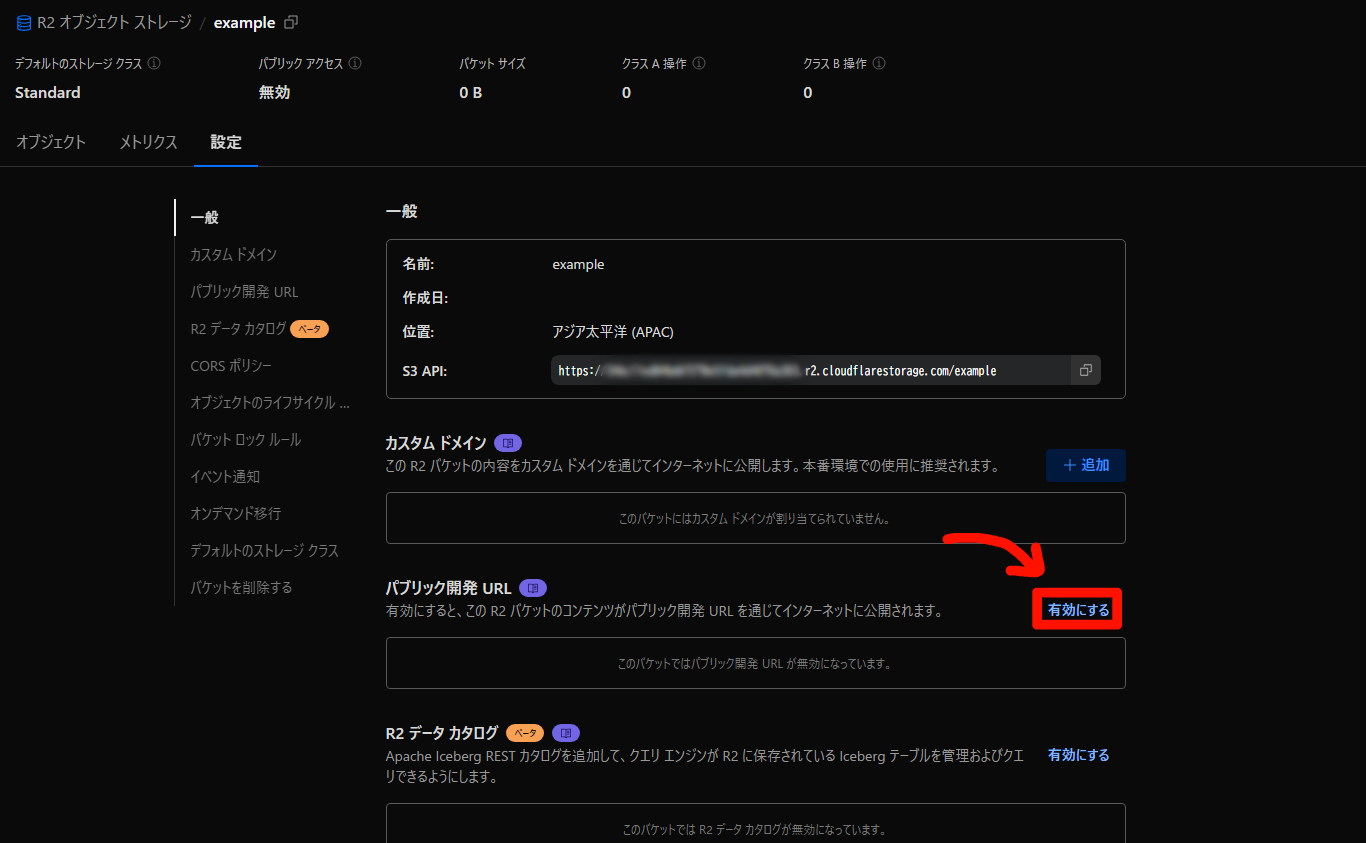Screen dimensions: 1366x843
Task: Jump to オブジェクトのライフサイクル in sidebar
Action: [x=270, y=402]
